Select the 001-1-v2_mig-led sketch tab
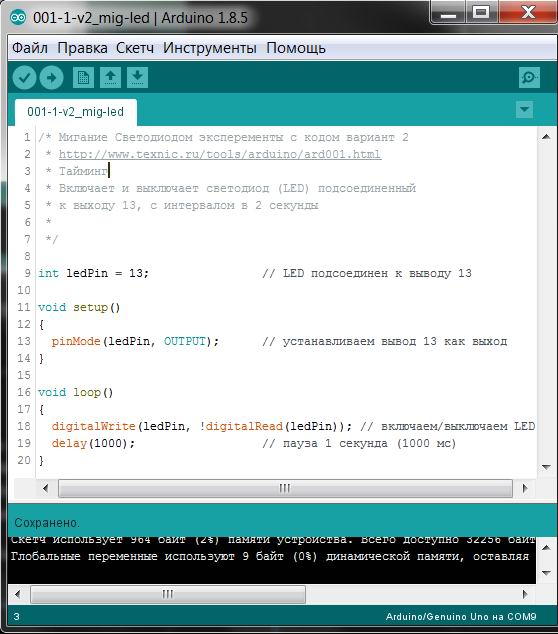The width and height of the screenshot is (558, 634). pyautogui.click(x=76, y=112)
